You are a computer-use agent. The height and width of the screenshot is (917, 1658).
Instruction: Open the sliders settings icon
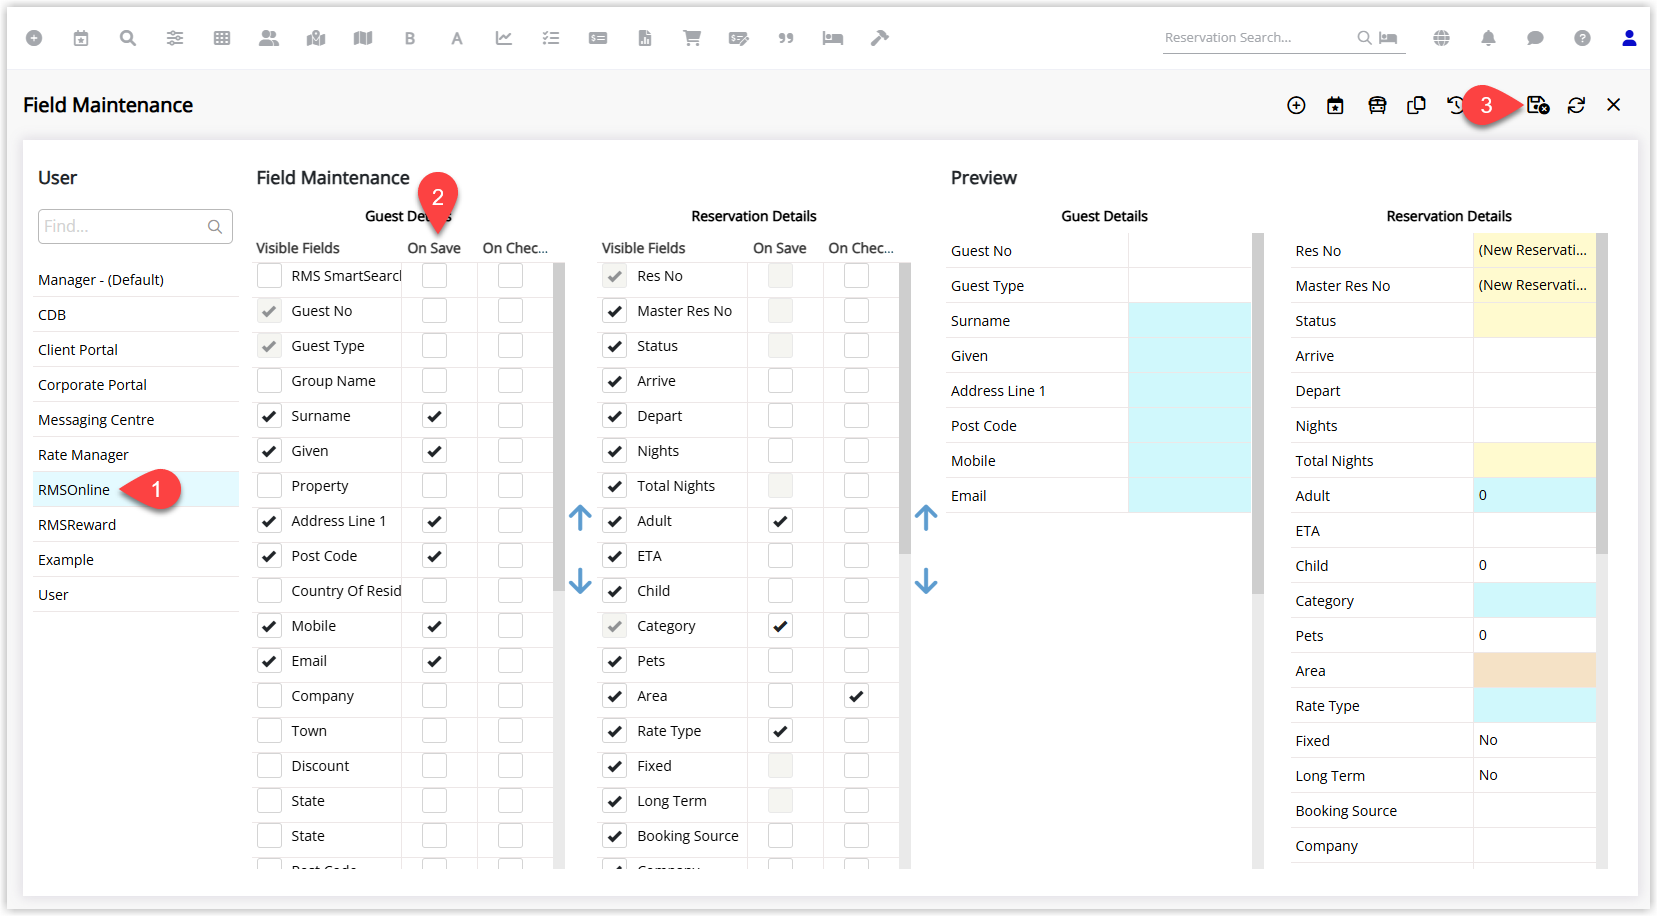175,38
